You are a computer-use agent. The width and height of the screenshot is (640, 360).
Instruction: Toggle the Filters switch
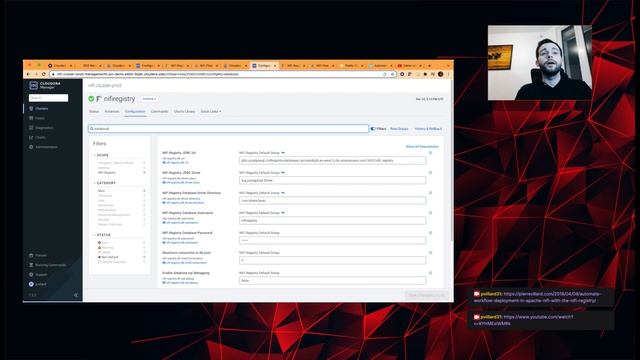[373, 129]
